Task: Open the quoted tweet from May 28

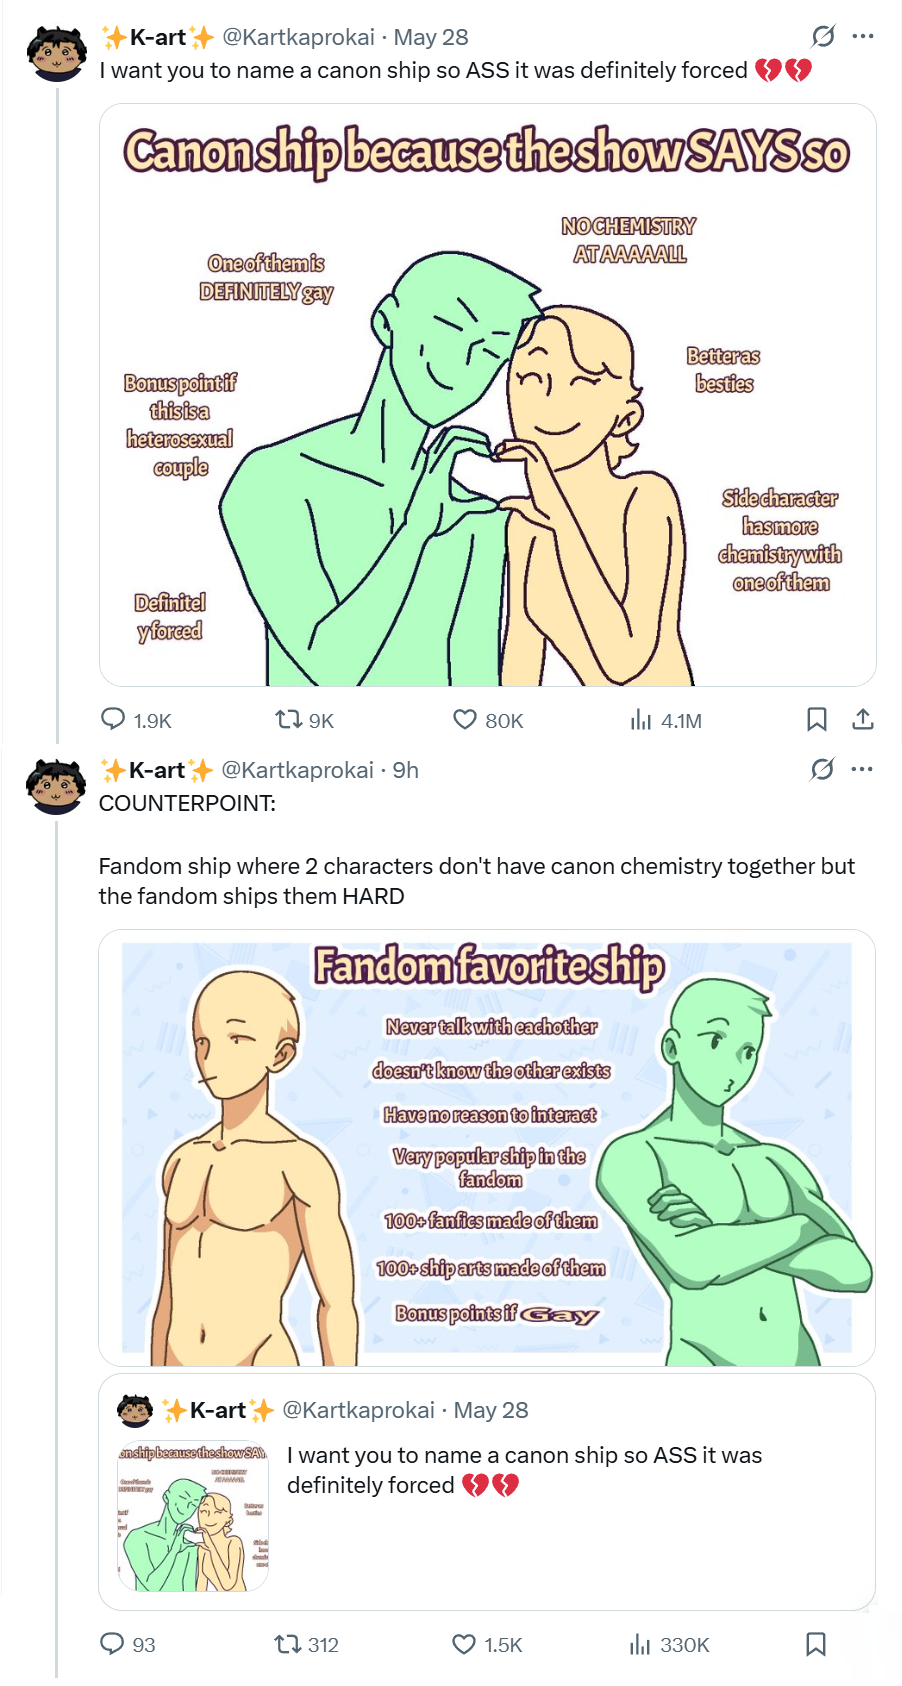Action: (x=487, y=1492)
